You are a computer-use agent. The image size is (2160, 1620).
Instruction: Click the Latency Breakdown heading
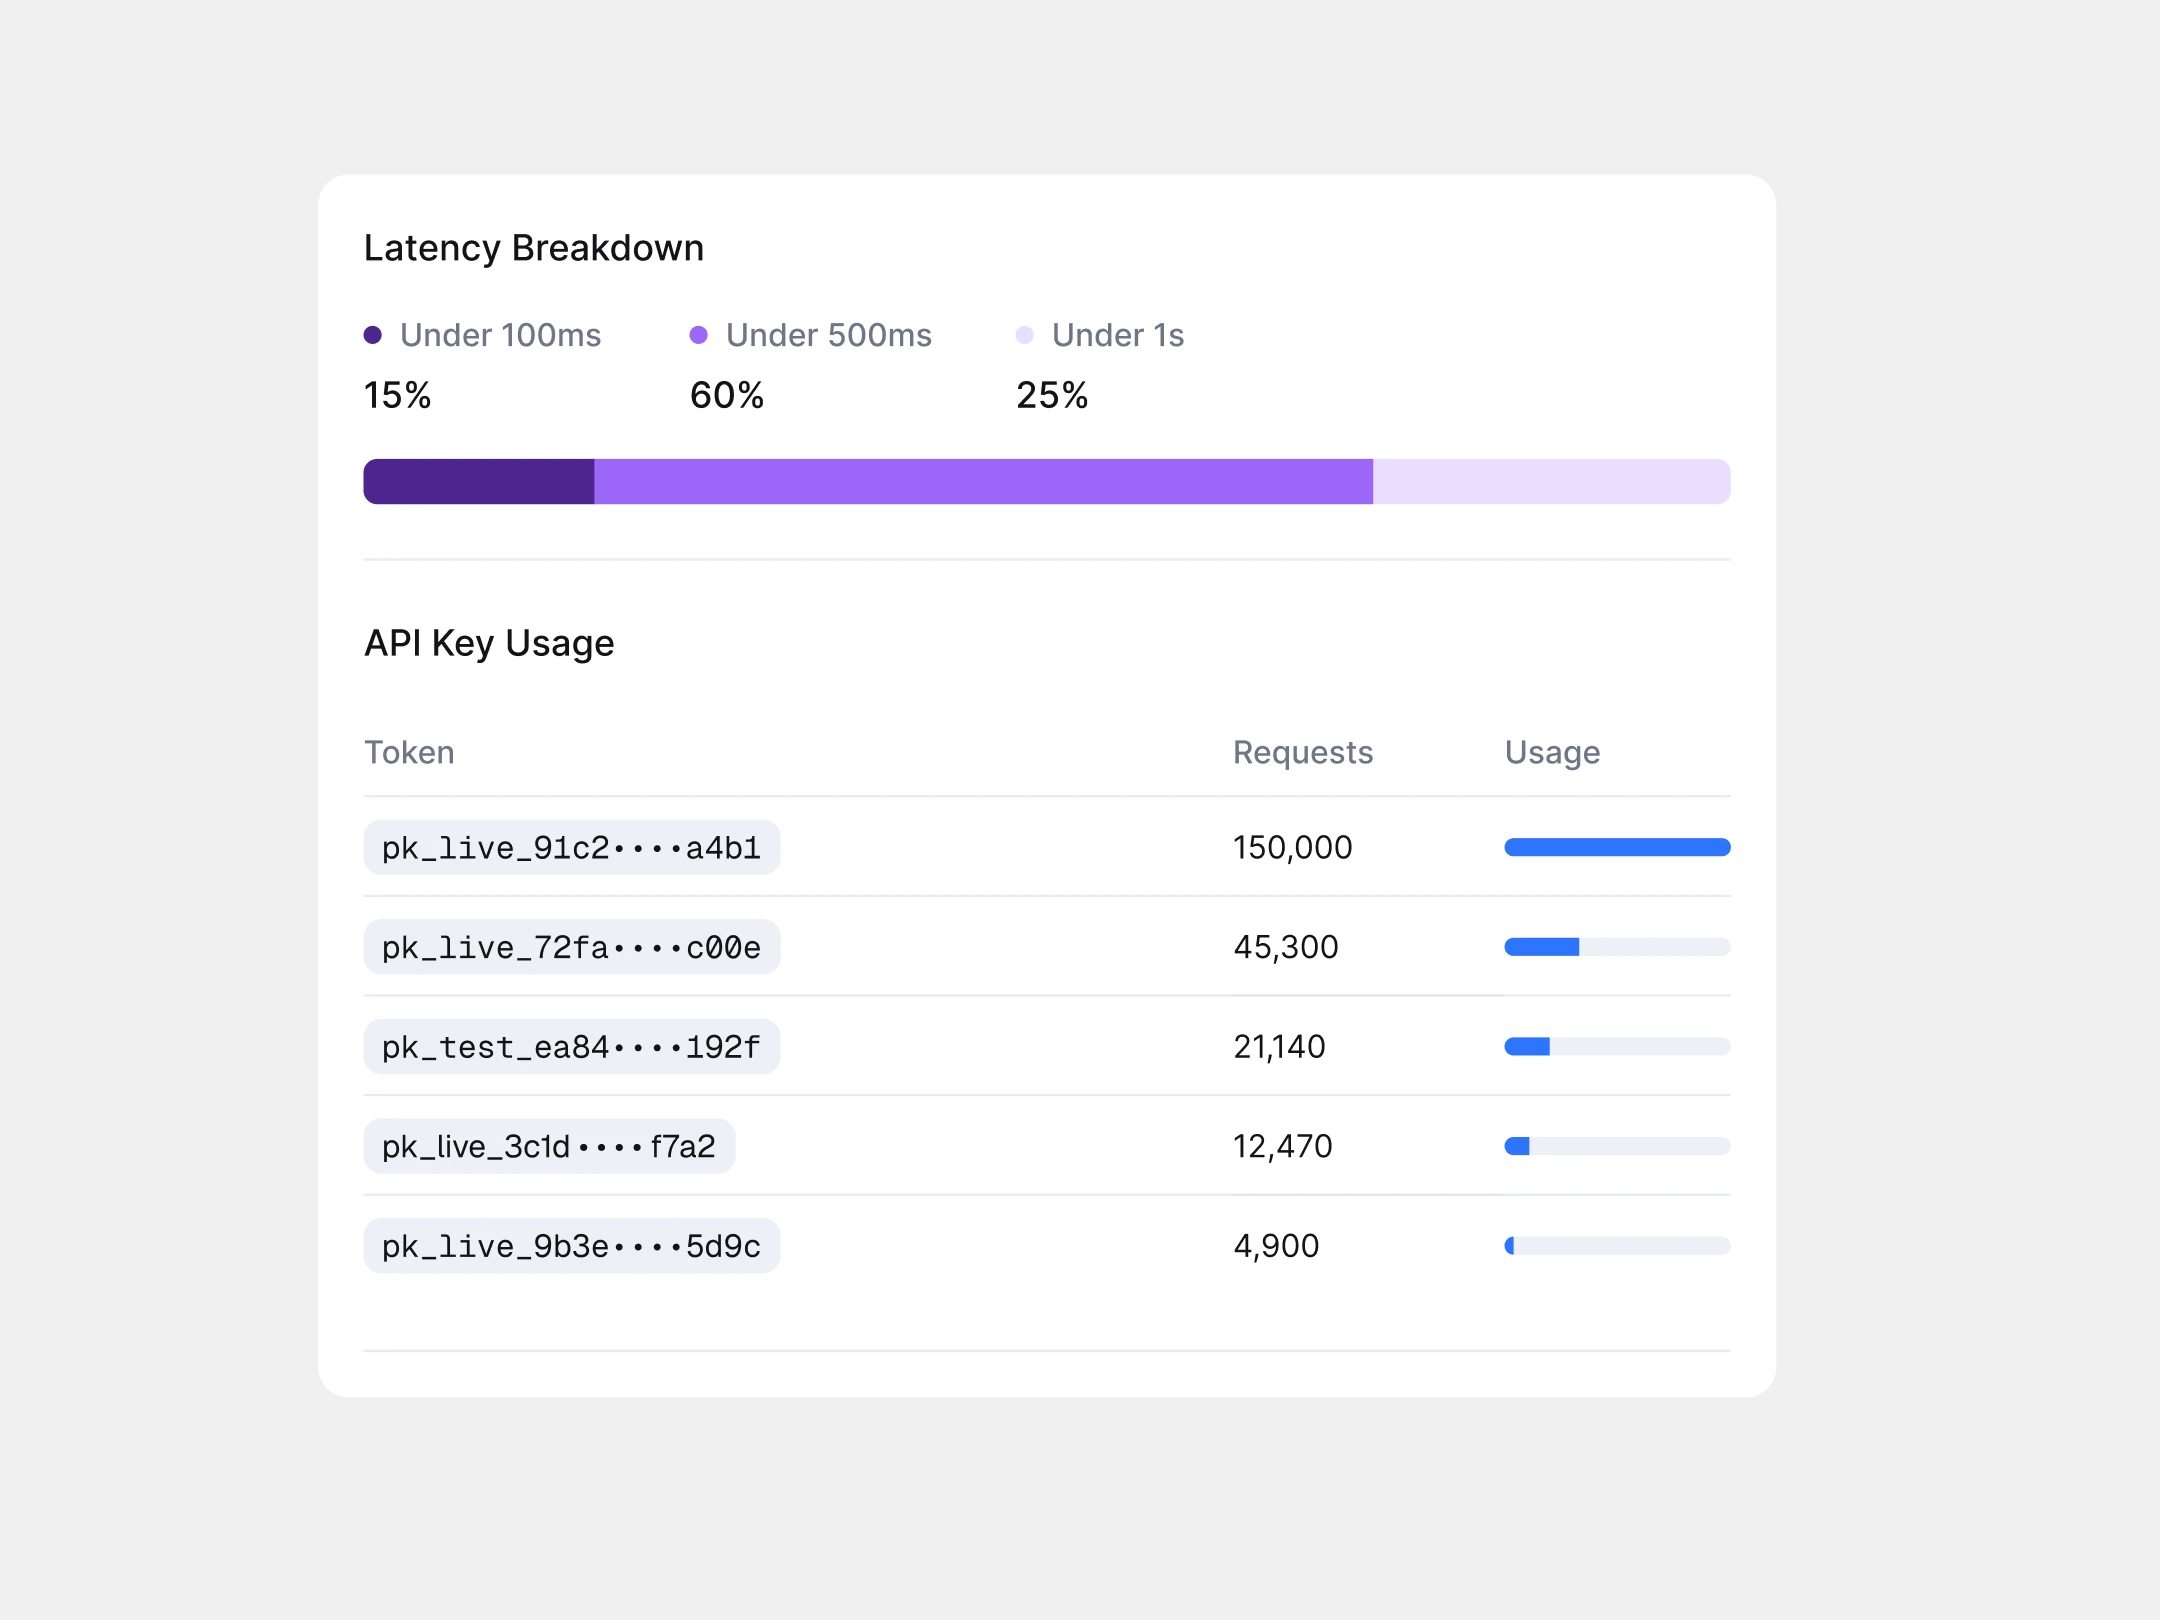click(x=534, y=248)
